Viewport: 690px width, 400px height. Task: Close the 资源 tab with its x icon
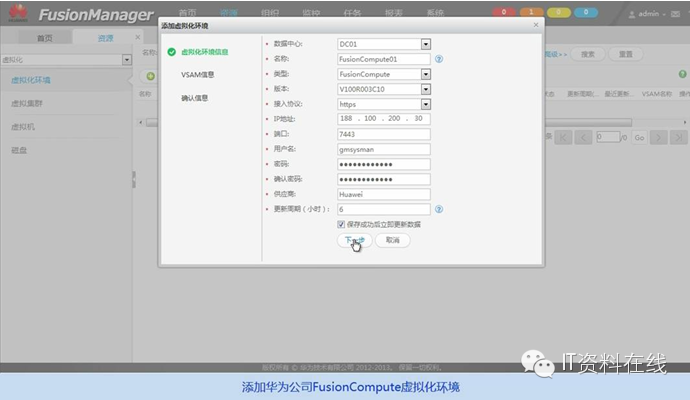(x=138, y=37)
